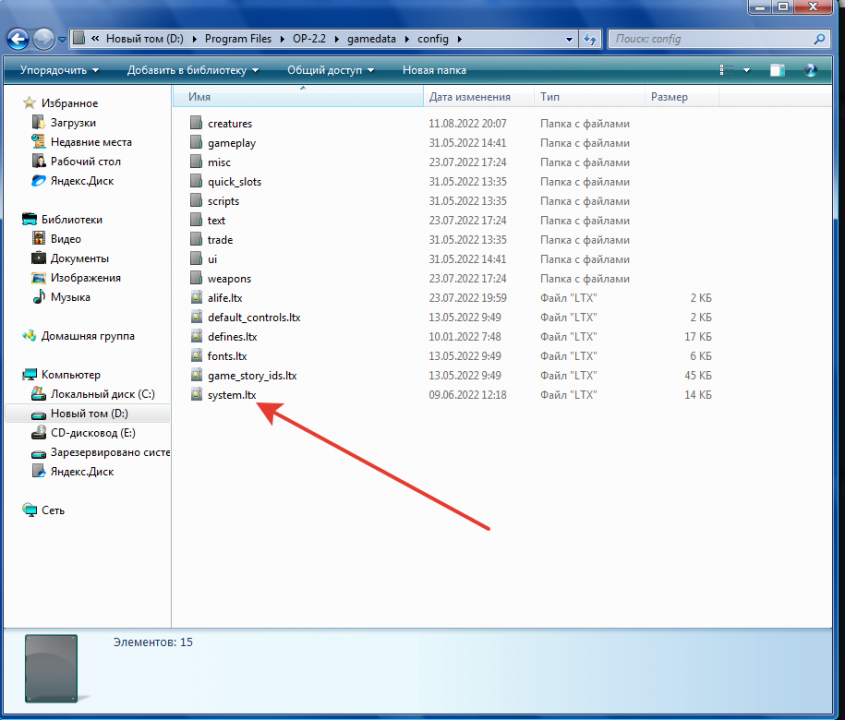Viewport: 845px width, 720px height.
Task: Select the 'misc' folder icon
Action: tap(196, 161)
